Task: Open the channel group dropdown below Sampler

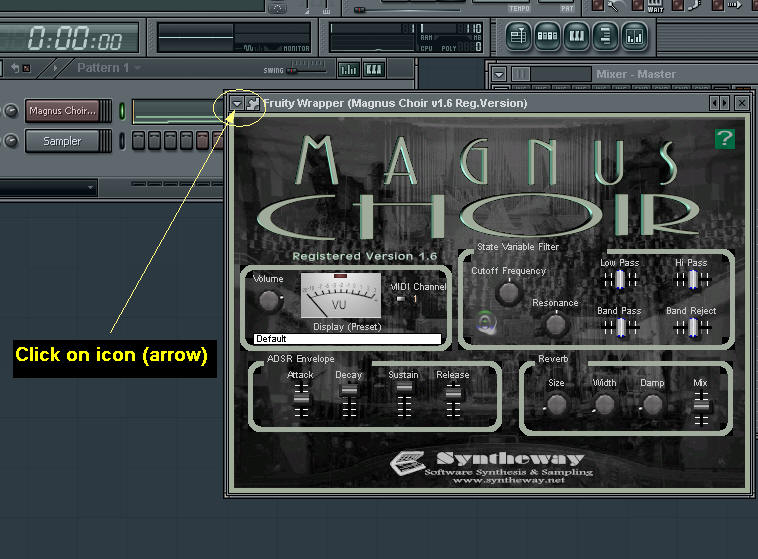Action: tap(48, 188)
